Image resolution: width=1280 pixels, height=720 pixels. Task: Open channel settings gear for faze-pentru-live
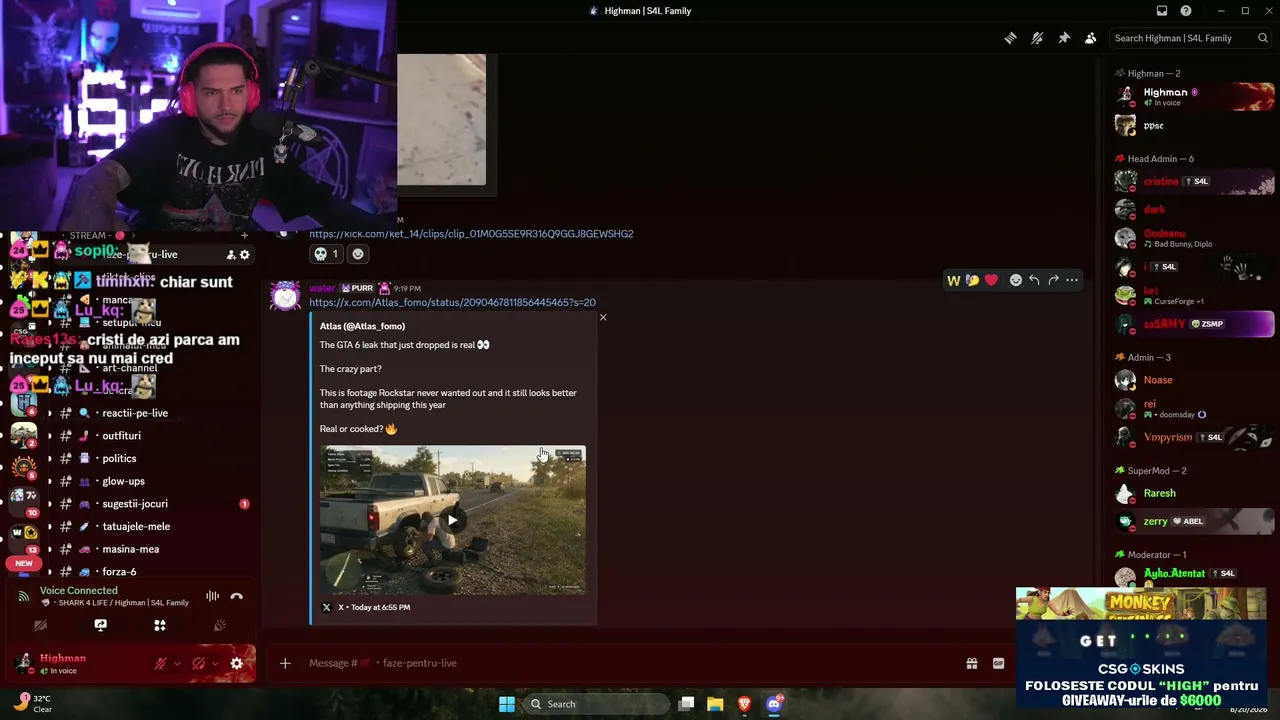(x=244, y=255)
